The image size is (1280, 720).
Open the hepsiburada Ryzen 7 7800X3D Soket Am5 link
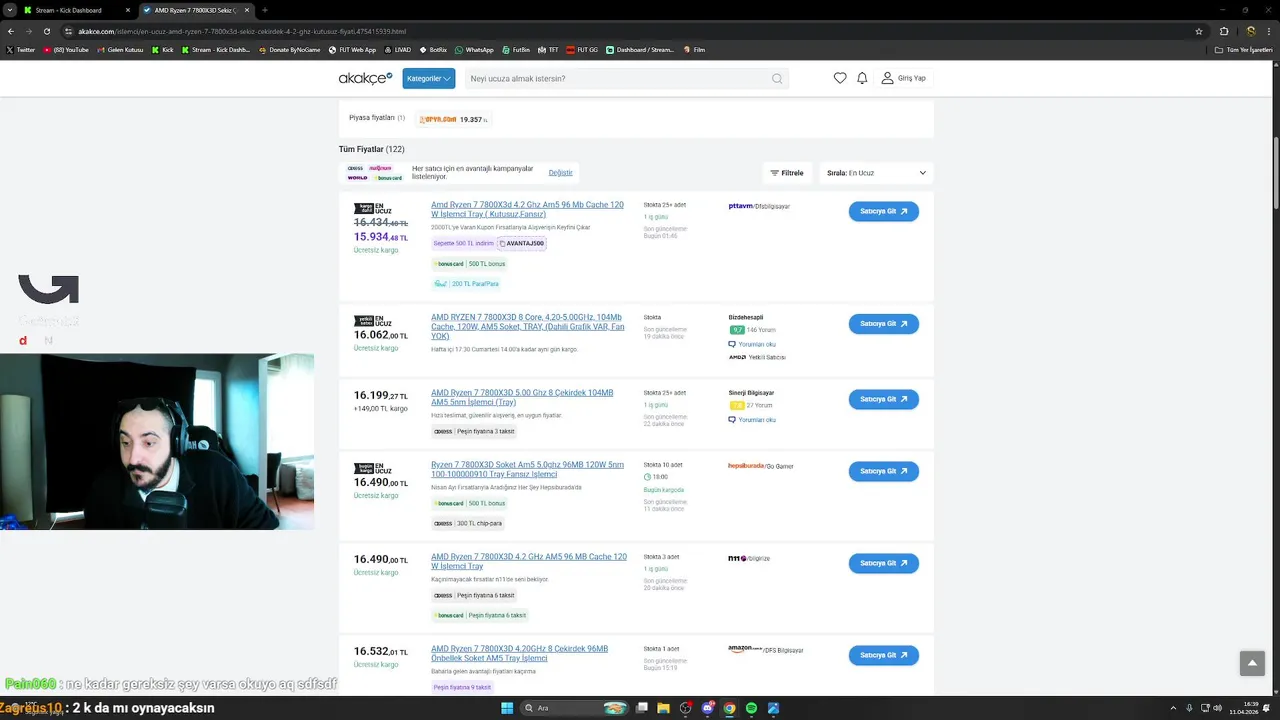(527, 469)
